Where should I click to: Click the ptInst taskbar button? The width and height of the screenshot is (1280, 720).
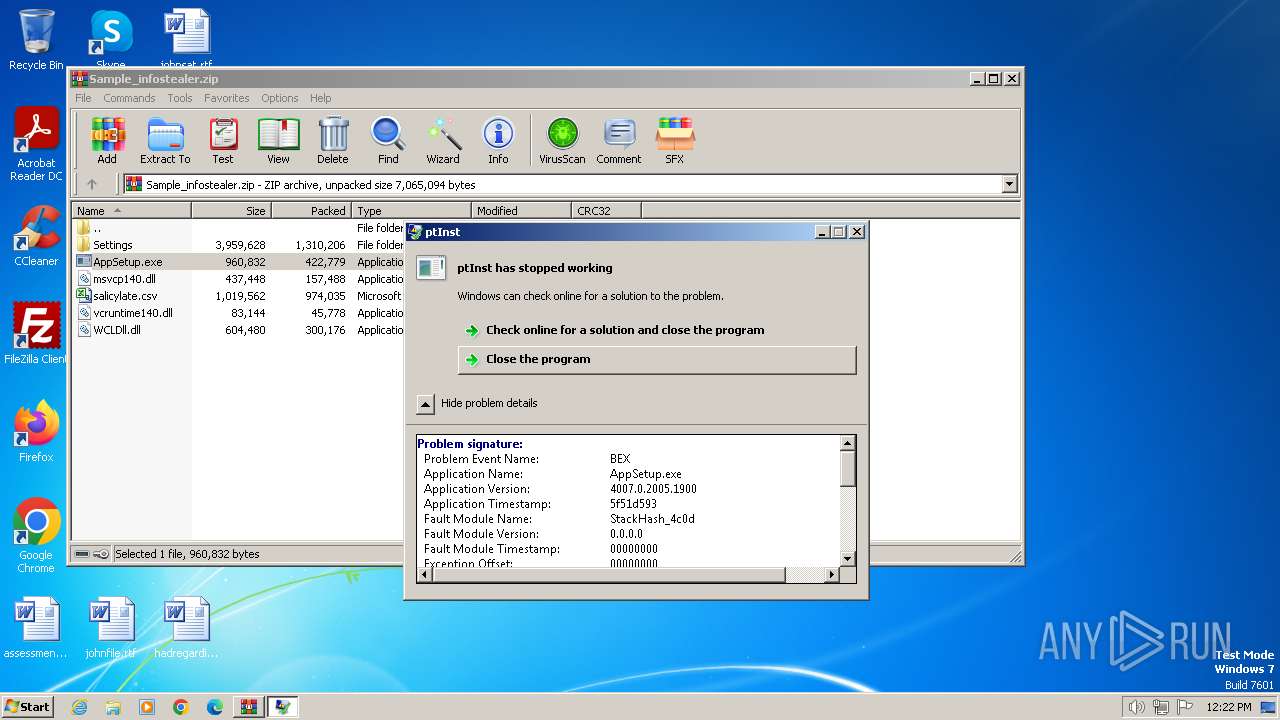283,707
